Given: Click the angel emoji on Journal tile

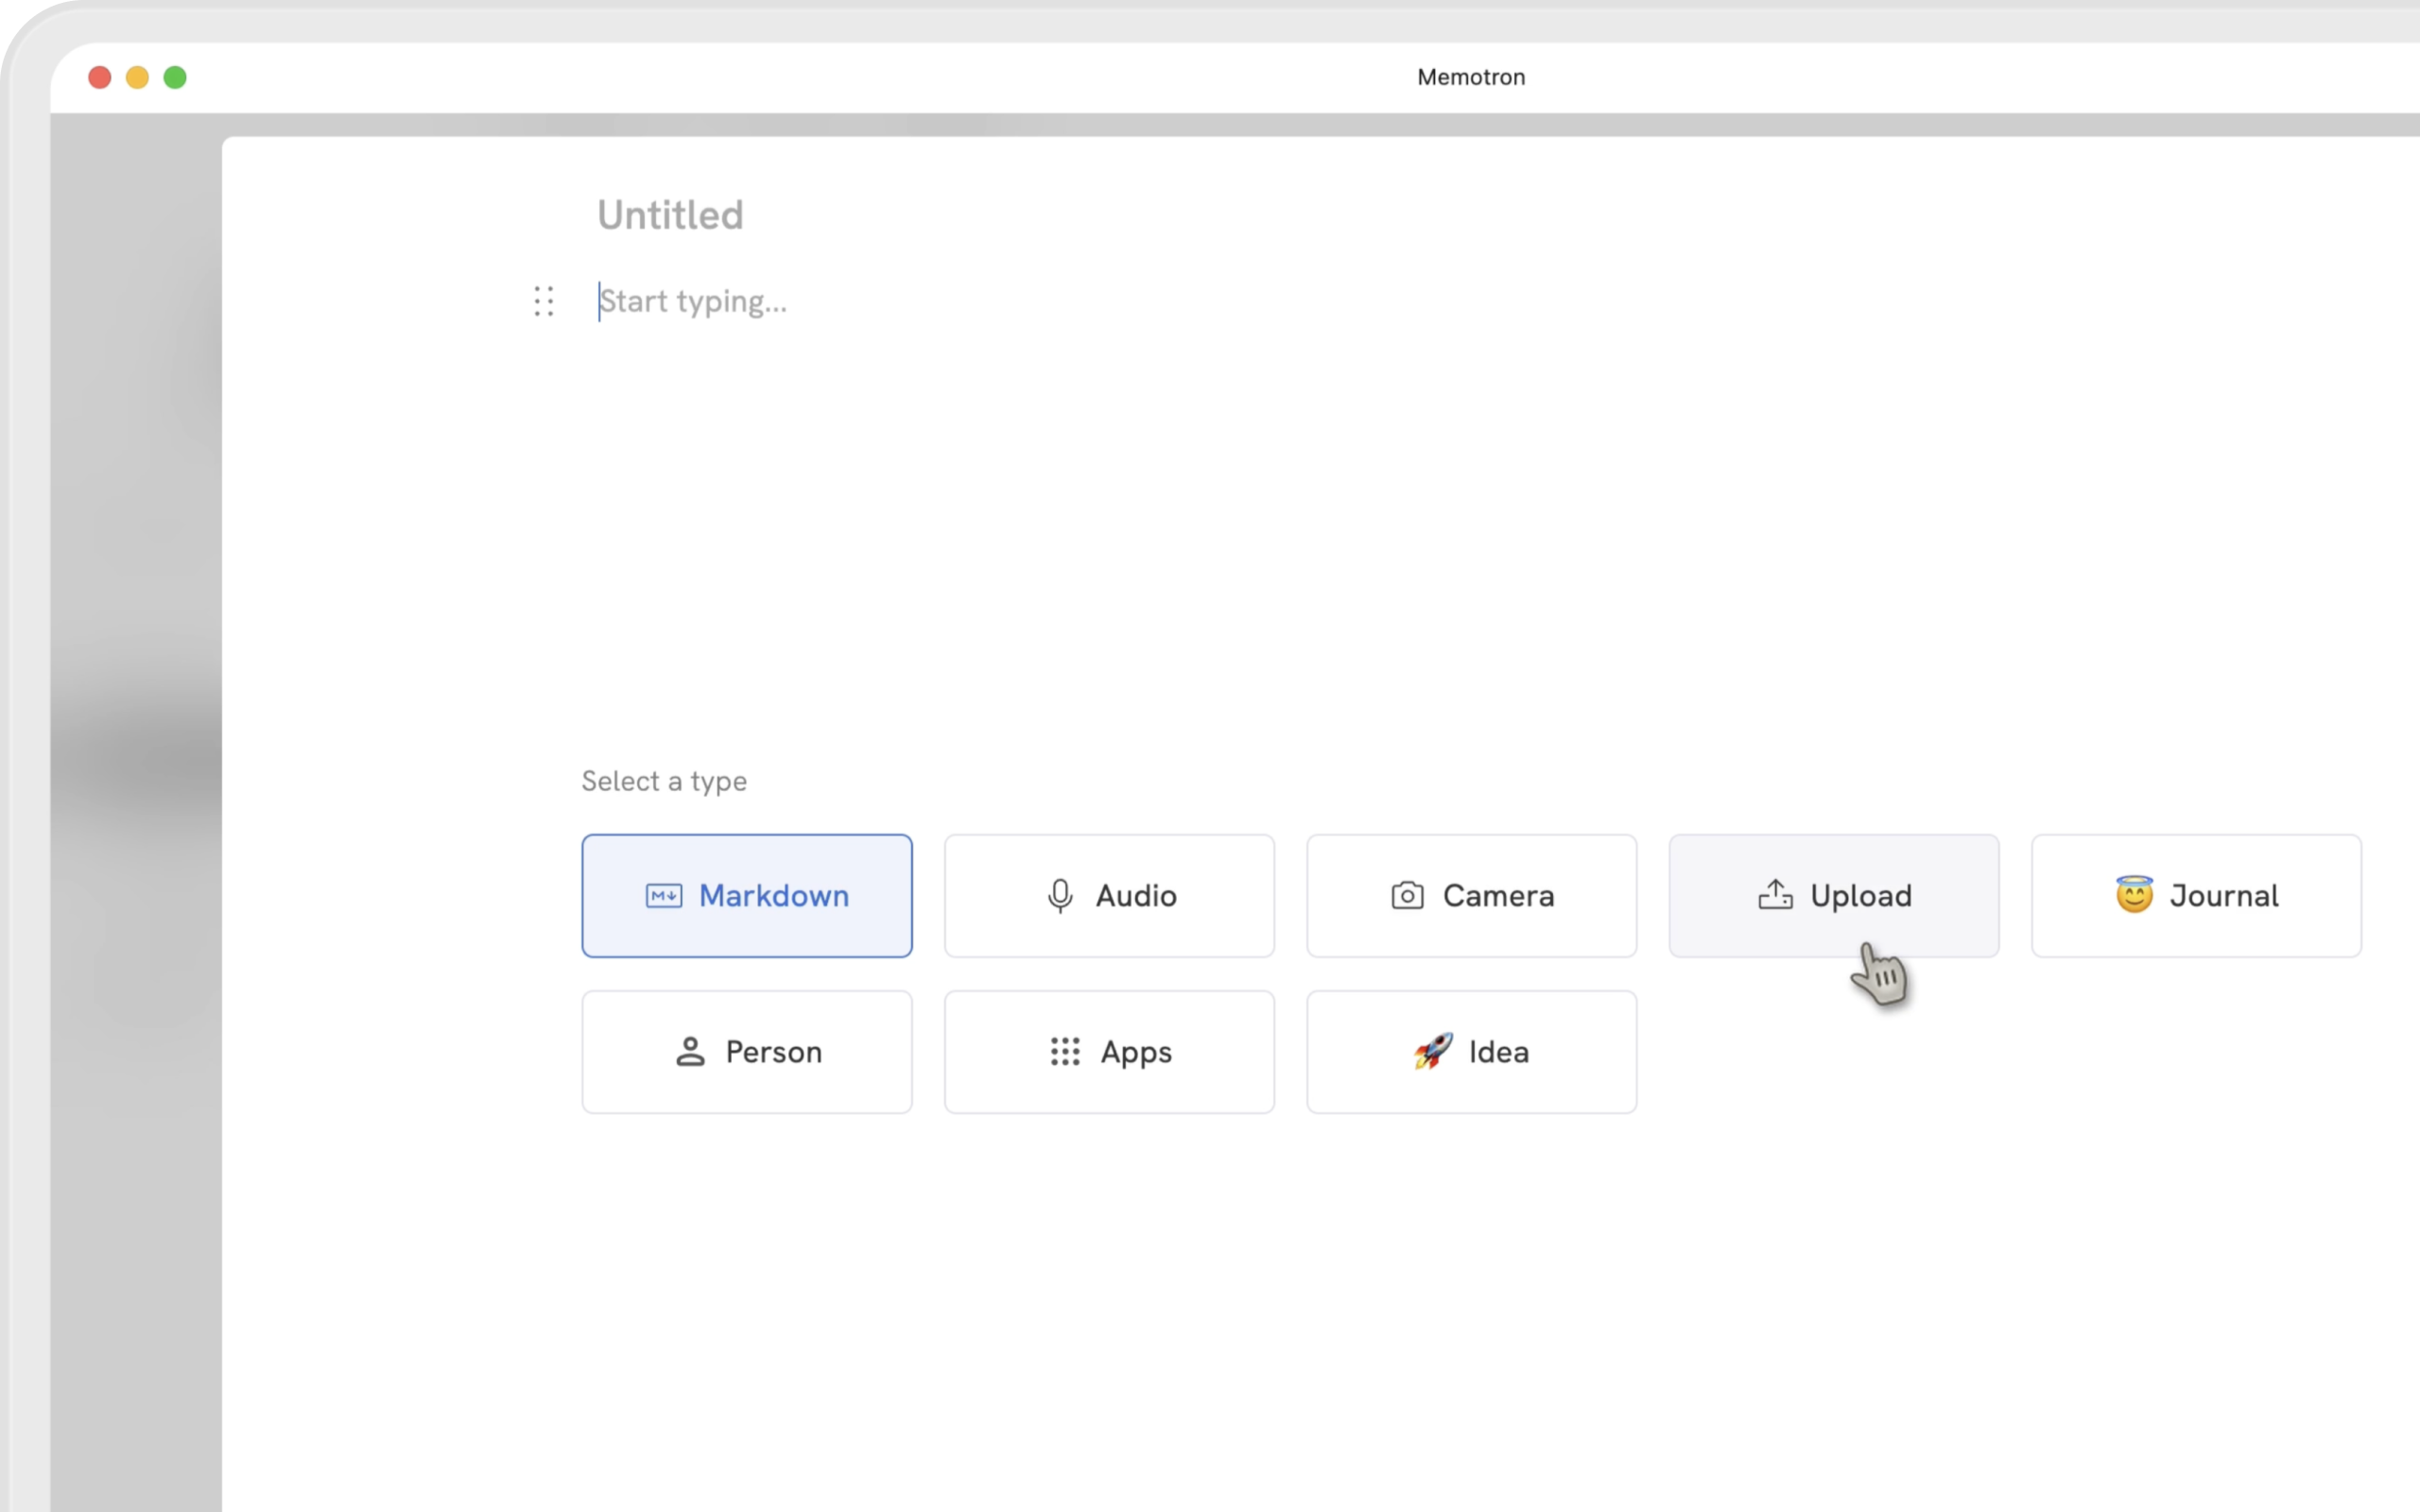Looking at the screenshot, I should click(2134, 894).
